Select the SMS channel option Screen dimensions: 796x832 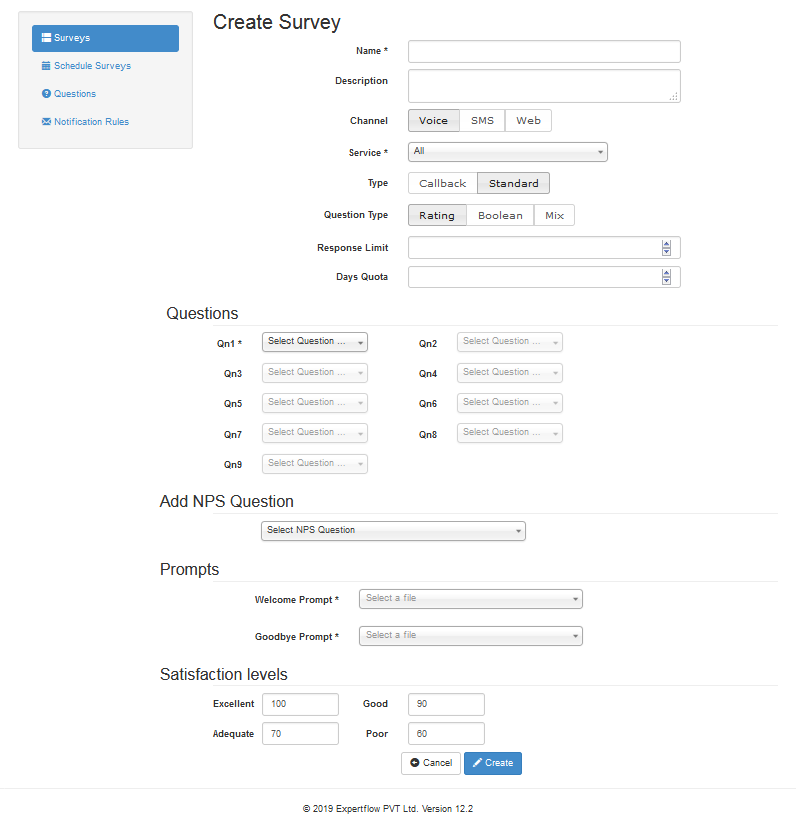[x=482, y=120]
